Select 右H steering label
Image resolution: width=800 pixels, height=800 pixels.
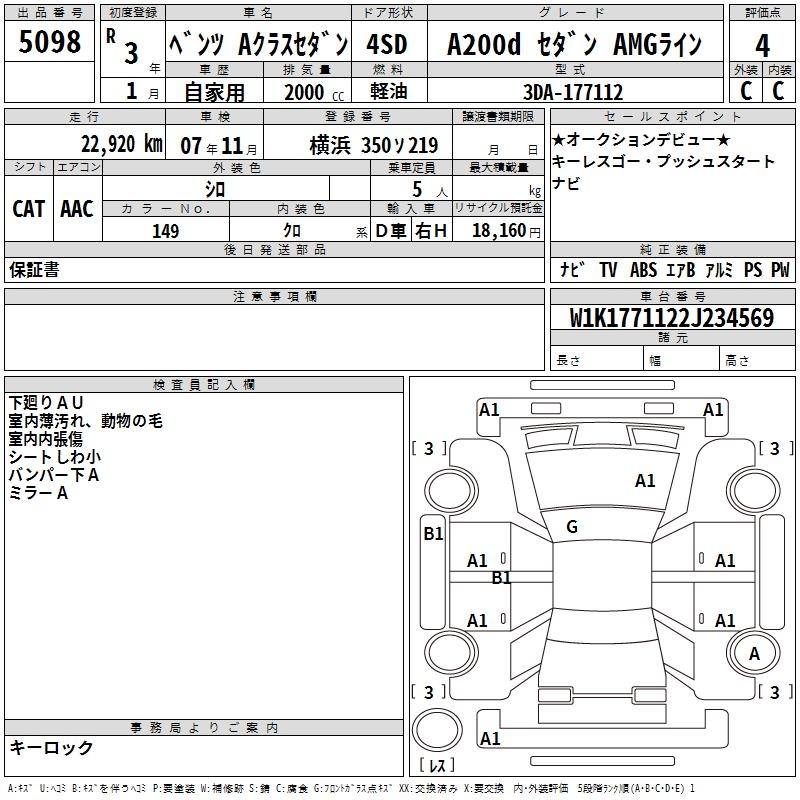pyautogui.click(x=431, y=231)
